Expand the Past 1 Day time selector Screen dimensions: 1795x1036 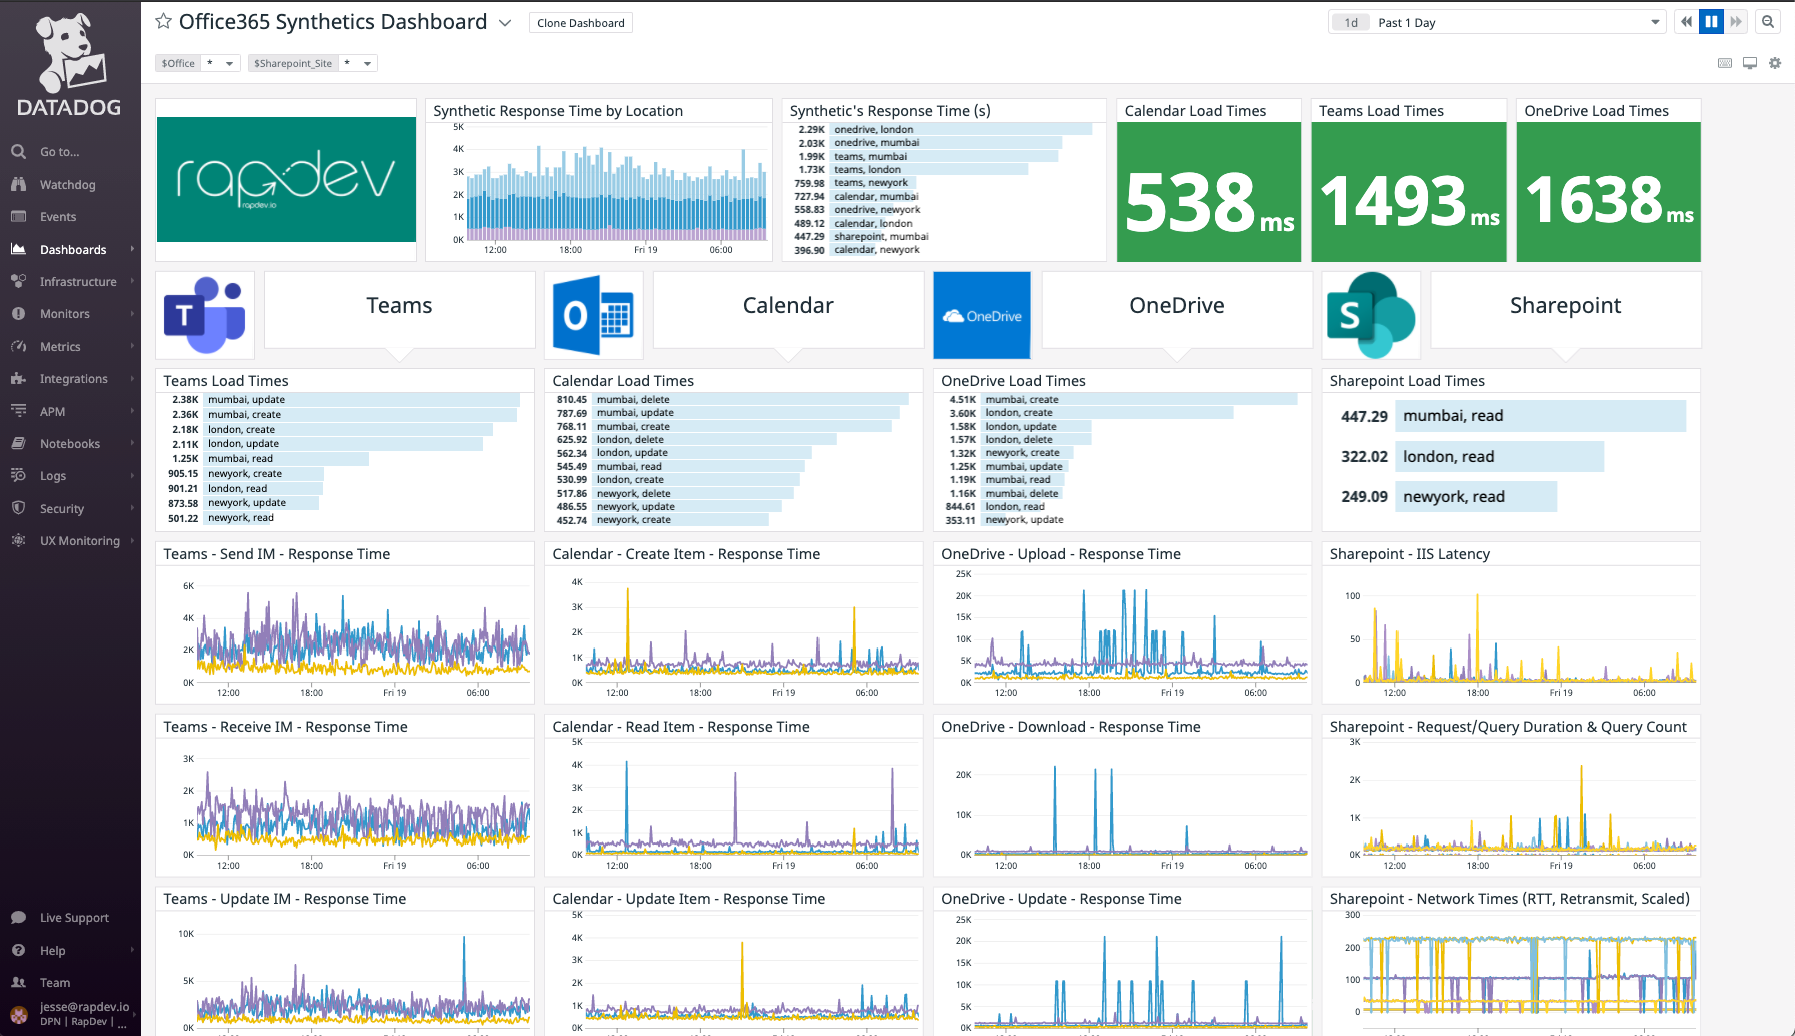(1654, 21)
